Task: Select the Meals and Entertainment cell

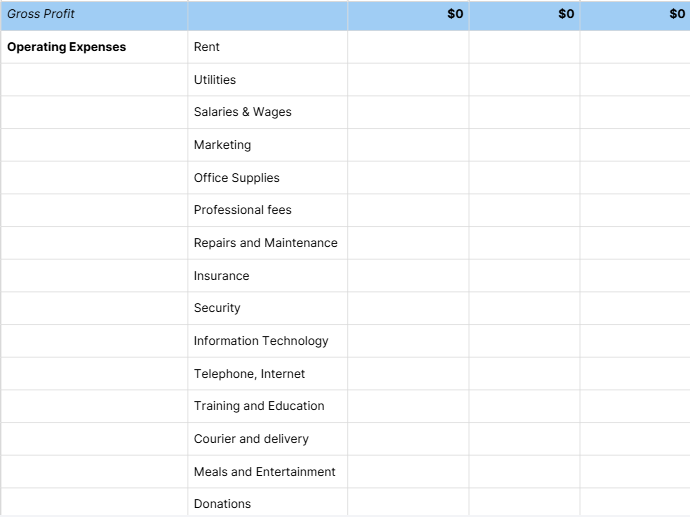Action: pos(268,472)
